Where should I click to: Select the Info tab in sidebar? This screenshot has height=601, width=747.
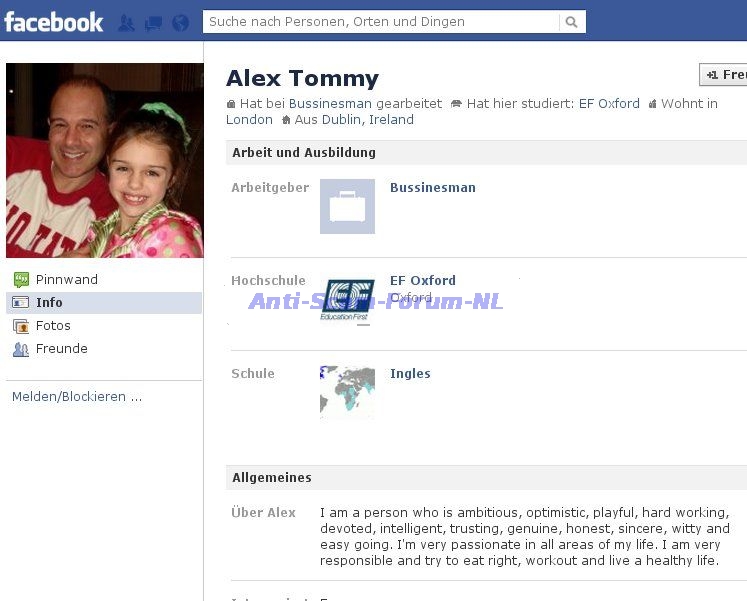104,303
